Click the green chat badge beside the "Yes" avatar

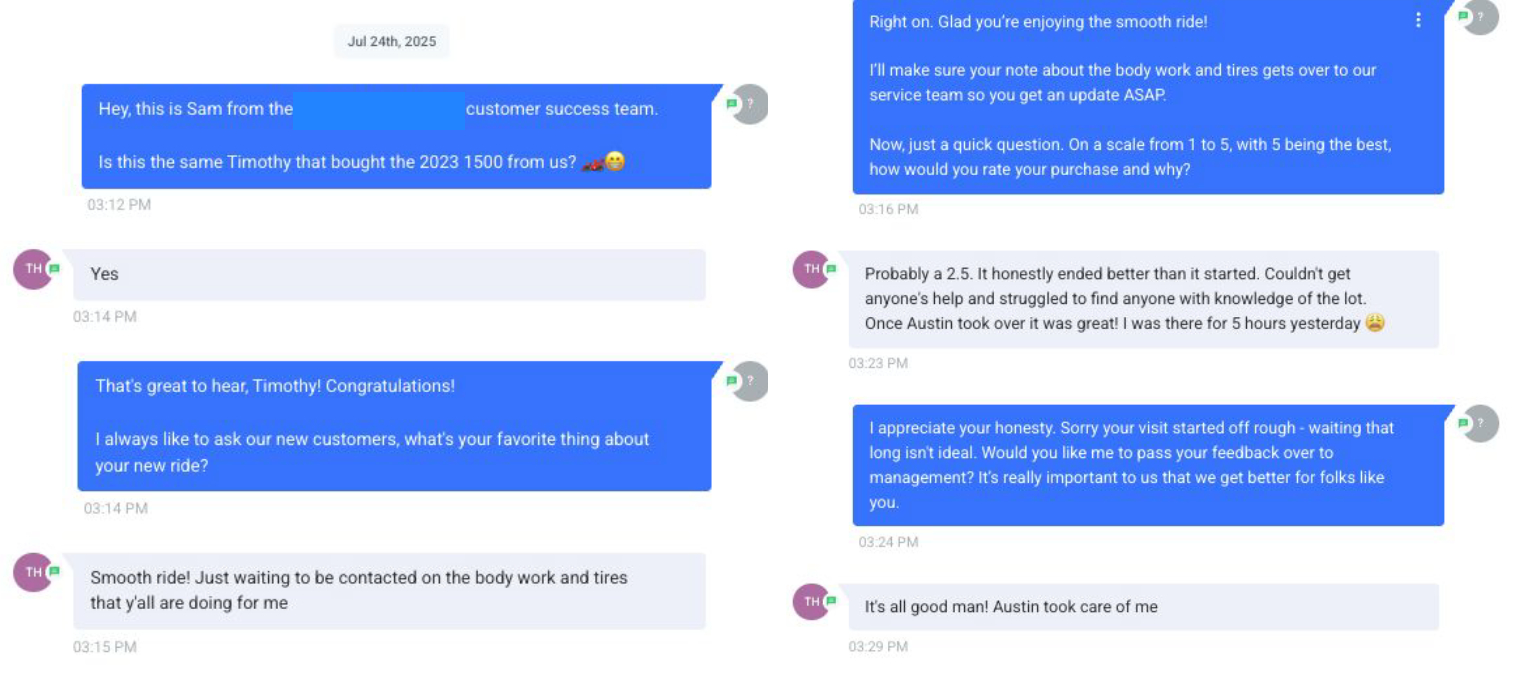point(54,268)
